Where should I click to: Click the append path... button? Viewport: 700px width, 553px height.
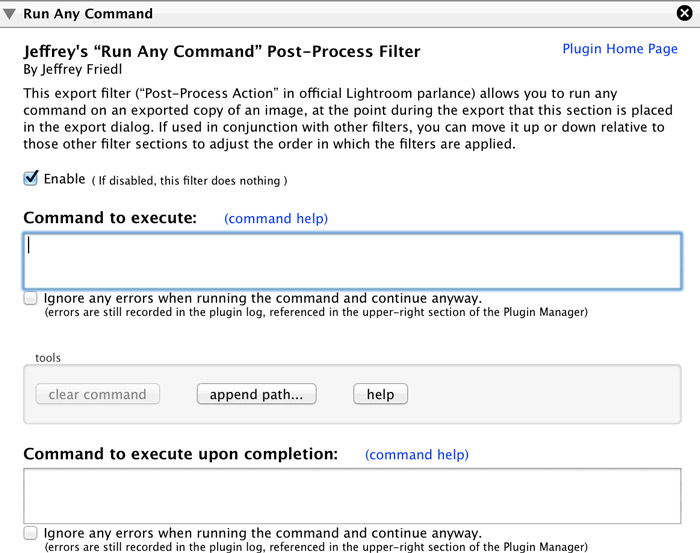257,394
